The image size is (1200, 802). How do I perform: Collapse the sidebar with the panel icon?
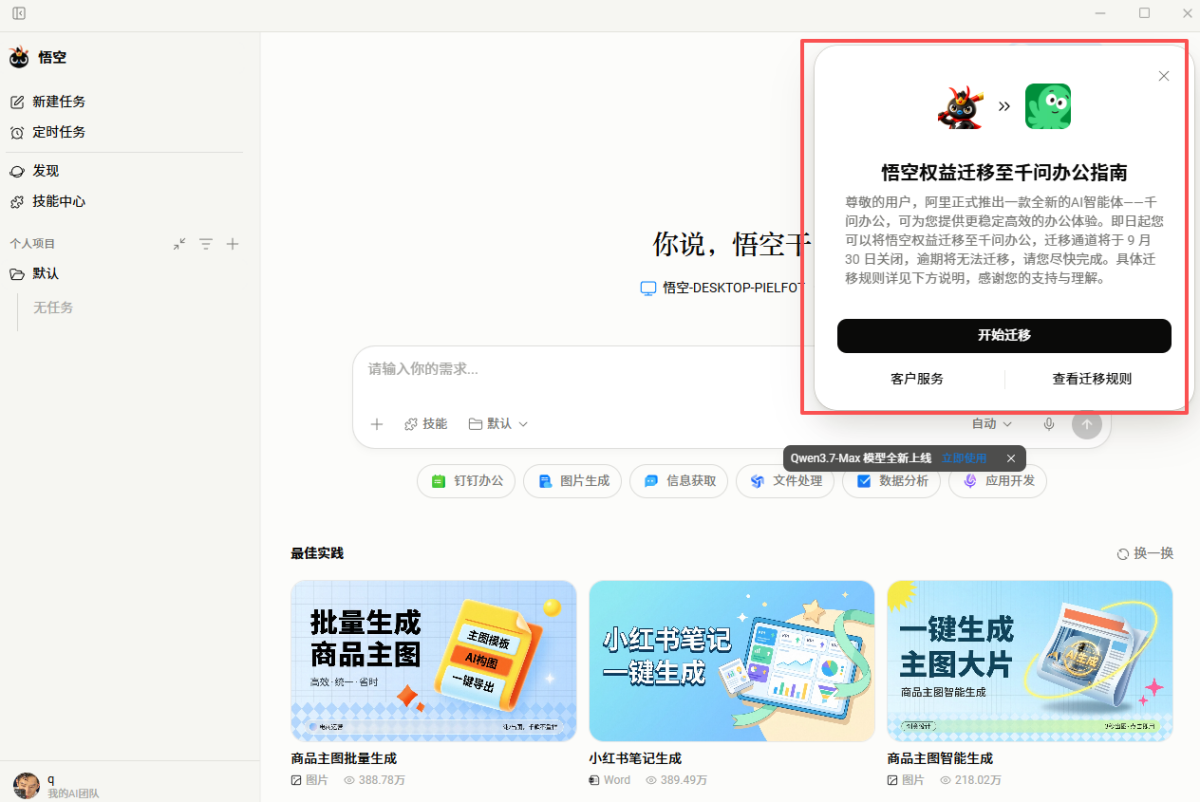(19, 14)
